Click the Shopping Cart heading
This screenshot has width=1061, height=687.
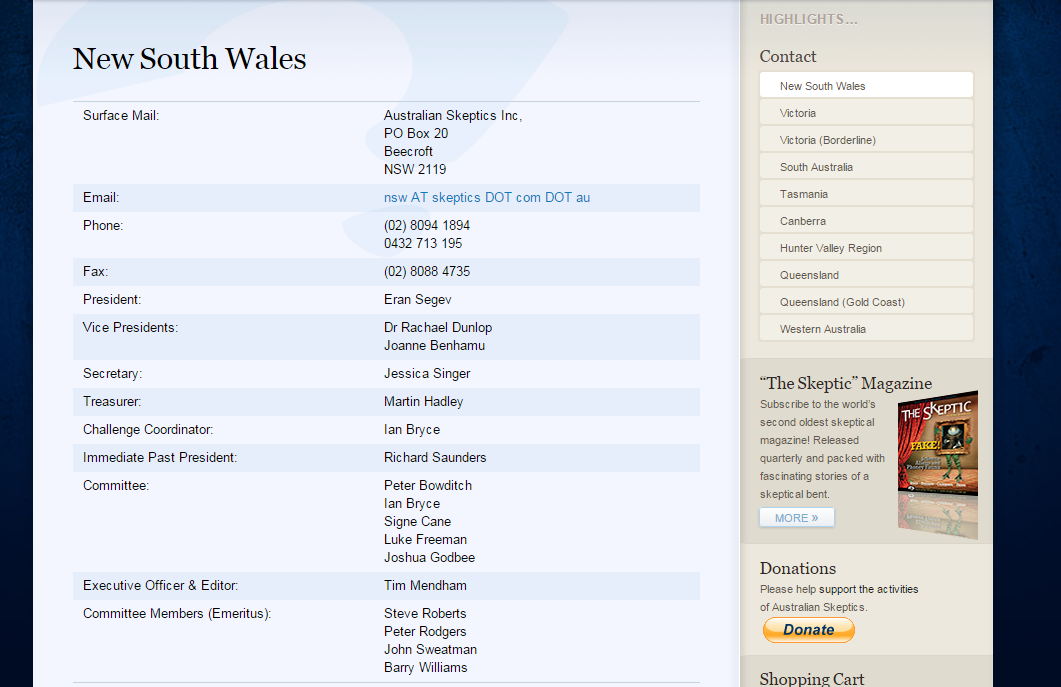(811, 678)
